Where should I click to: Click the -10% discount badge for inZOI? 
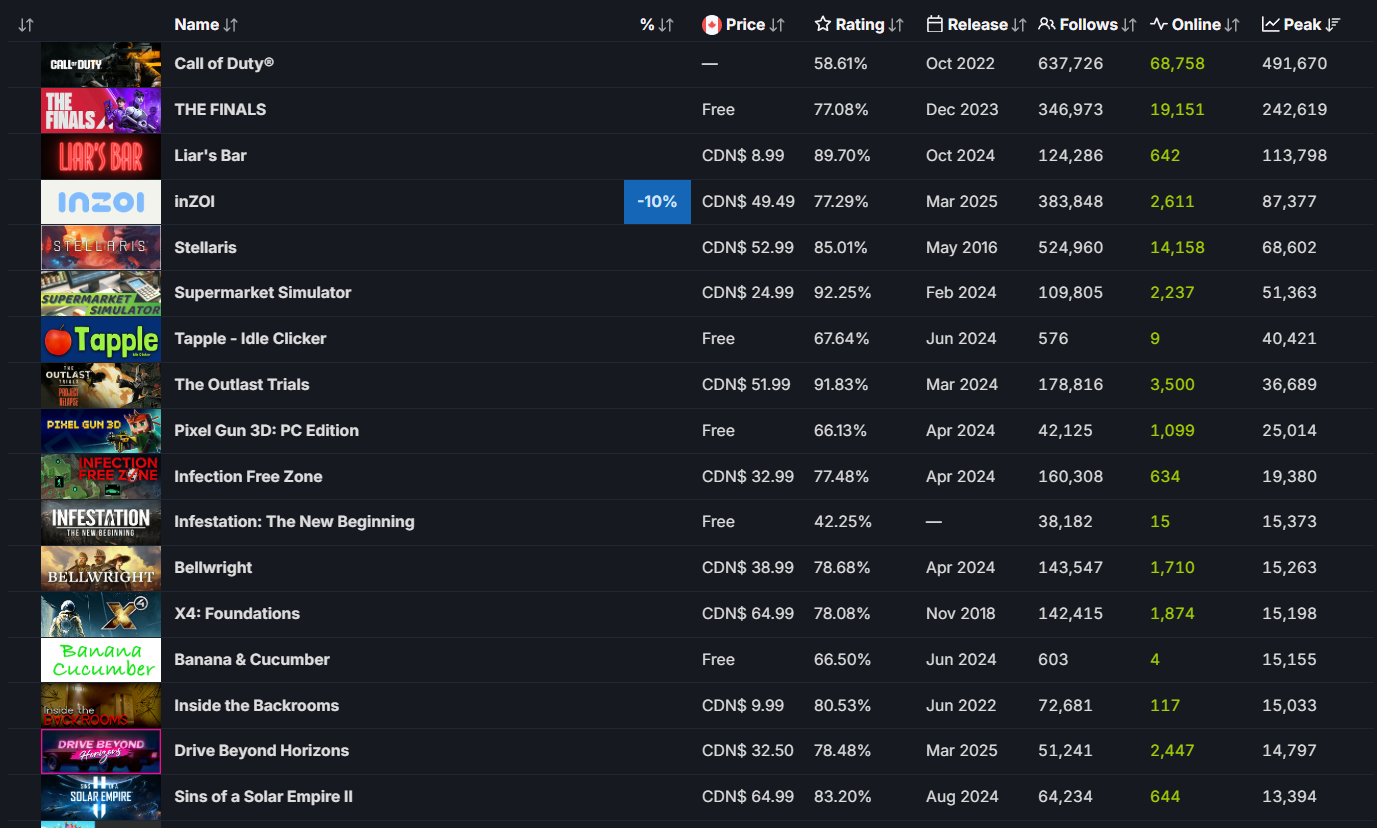pos(657,202)
